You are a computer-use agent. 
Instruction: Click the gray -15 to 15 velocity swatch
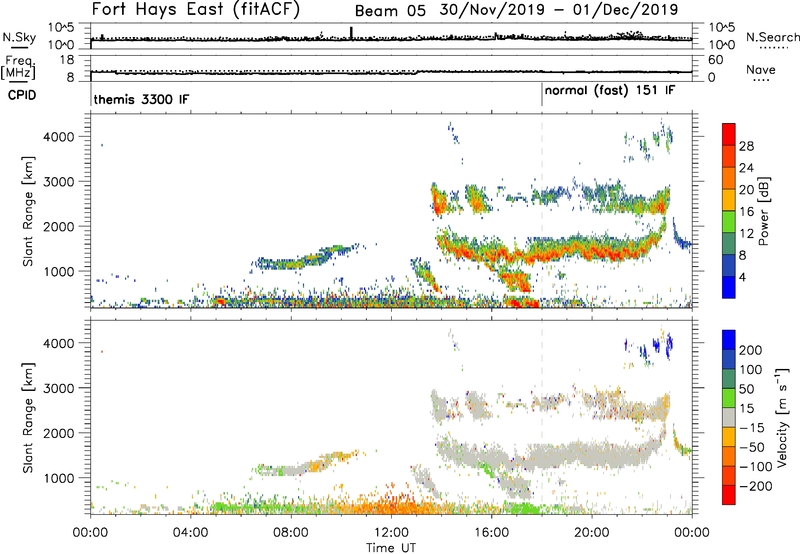pyautogui.click(x=729, y=417)
